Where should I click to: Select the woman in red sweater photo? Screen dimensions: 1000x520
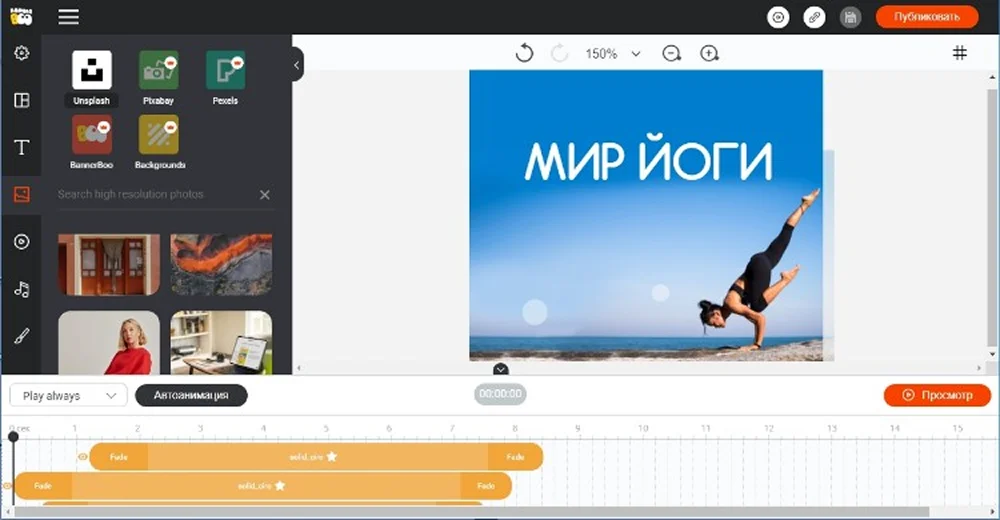point(109,343)
